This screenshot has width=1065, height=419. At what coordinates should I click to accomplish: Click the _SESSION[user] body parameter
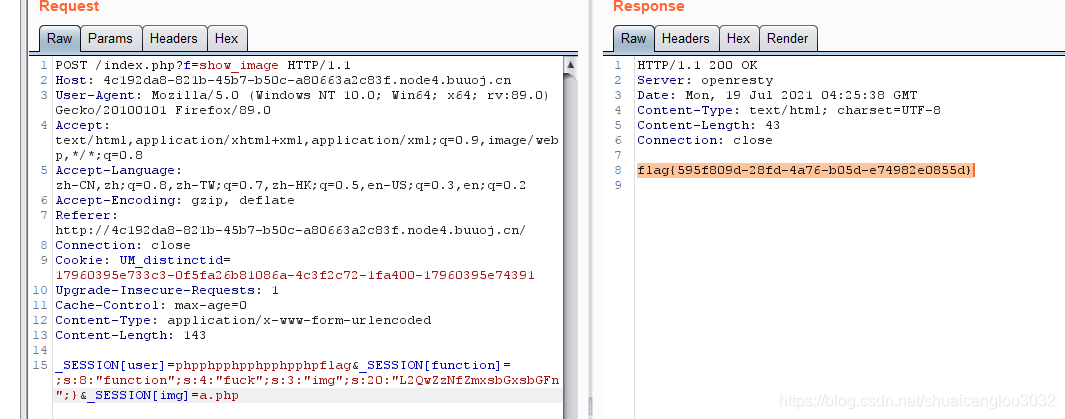coord(204,365)
